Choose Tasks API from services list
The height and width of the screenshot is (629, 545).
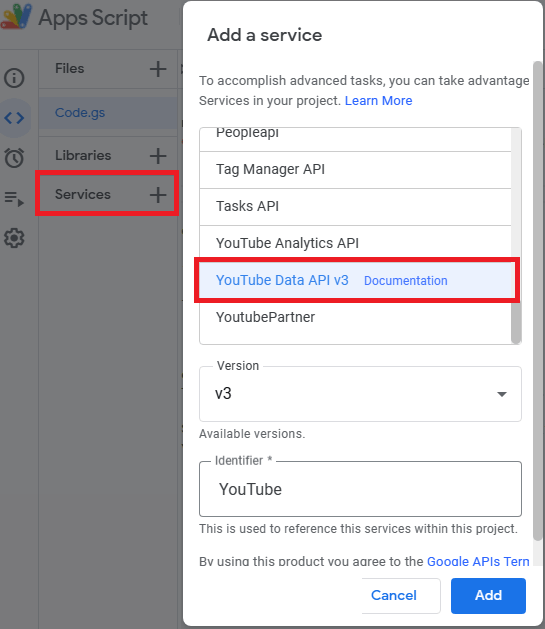355,207
